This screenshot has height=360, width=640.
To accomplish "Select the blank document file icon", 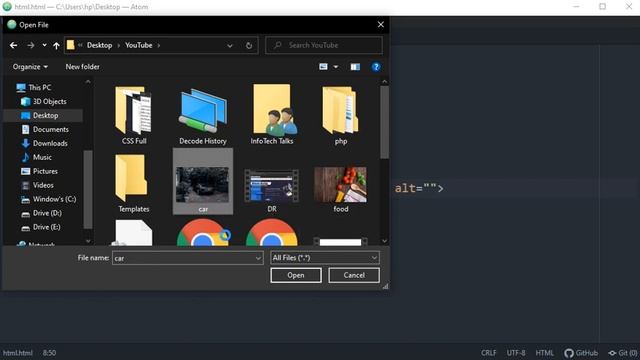I will (x=133, y=233).
